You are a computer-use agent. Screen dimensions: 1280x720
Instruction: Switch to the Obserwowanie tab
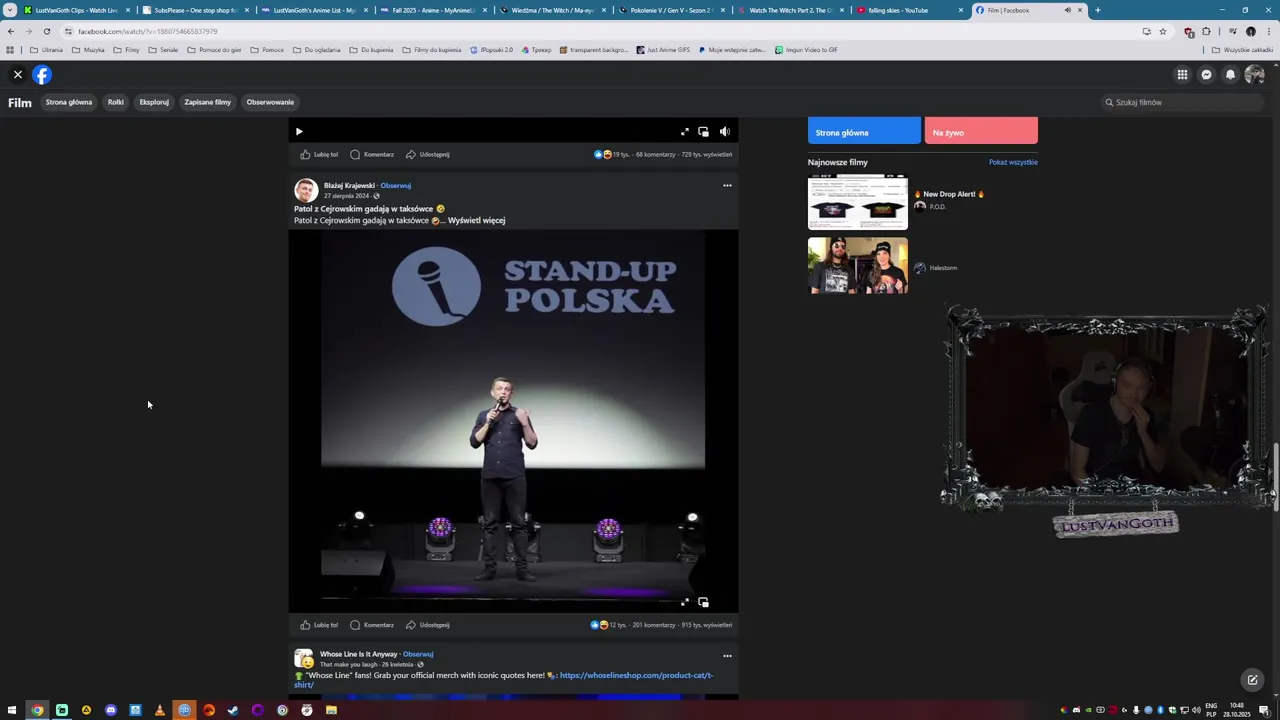pyautogui.click(x=270, y=102)
